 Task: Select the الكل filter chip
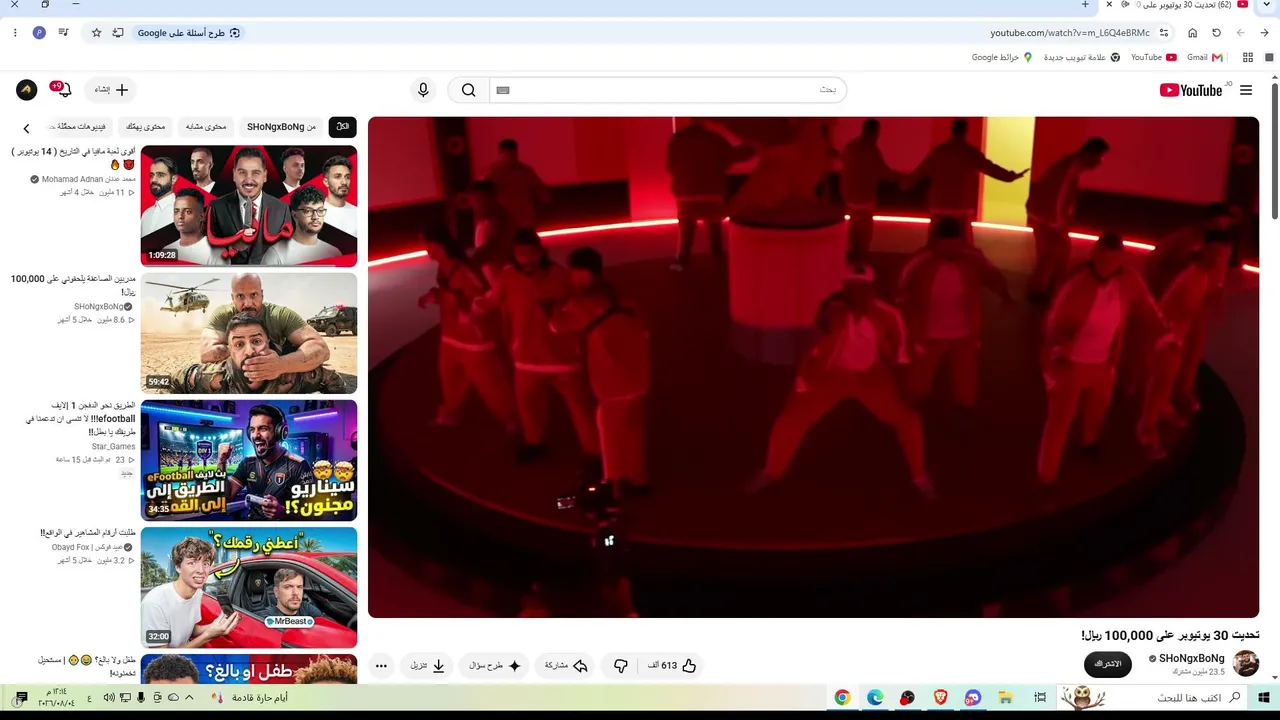pos(343,127)
